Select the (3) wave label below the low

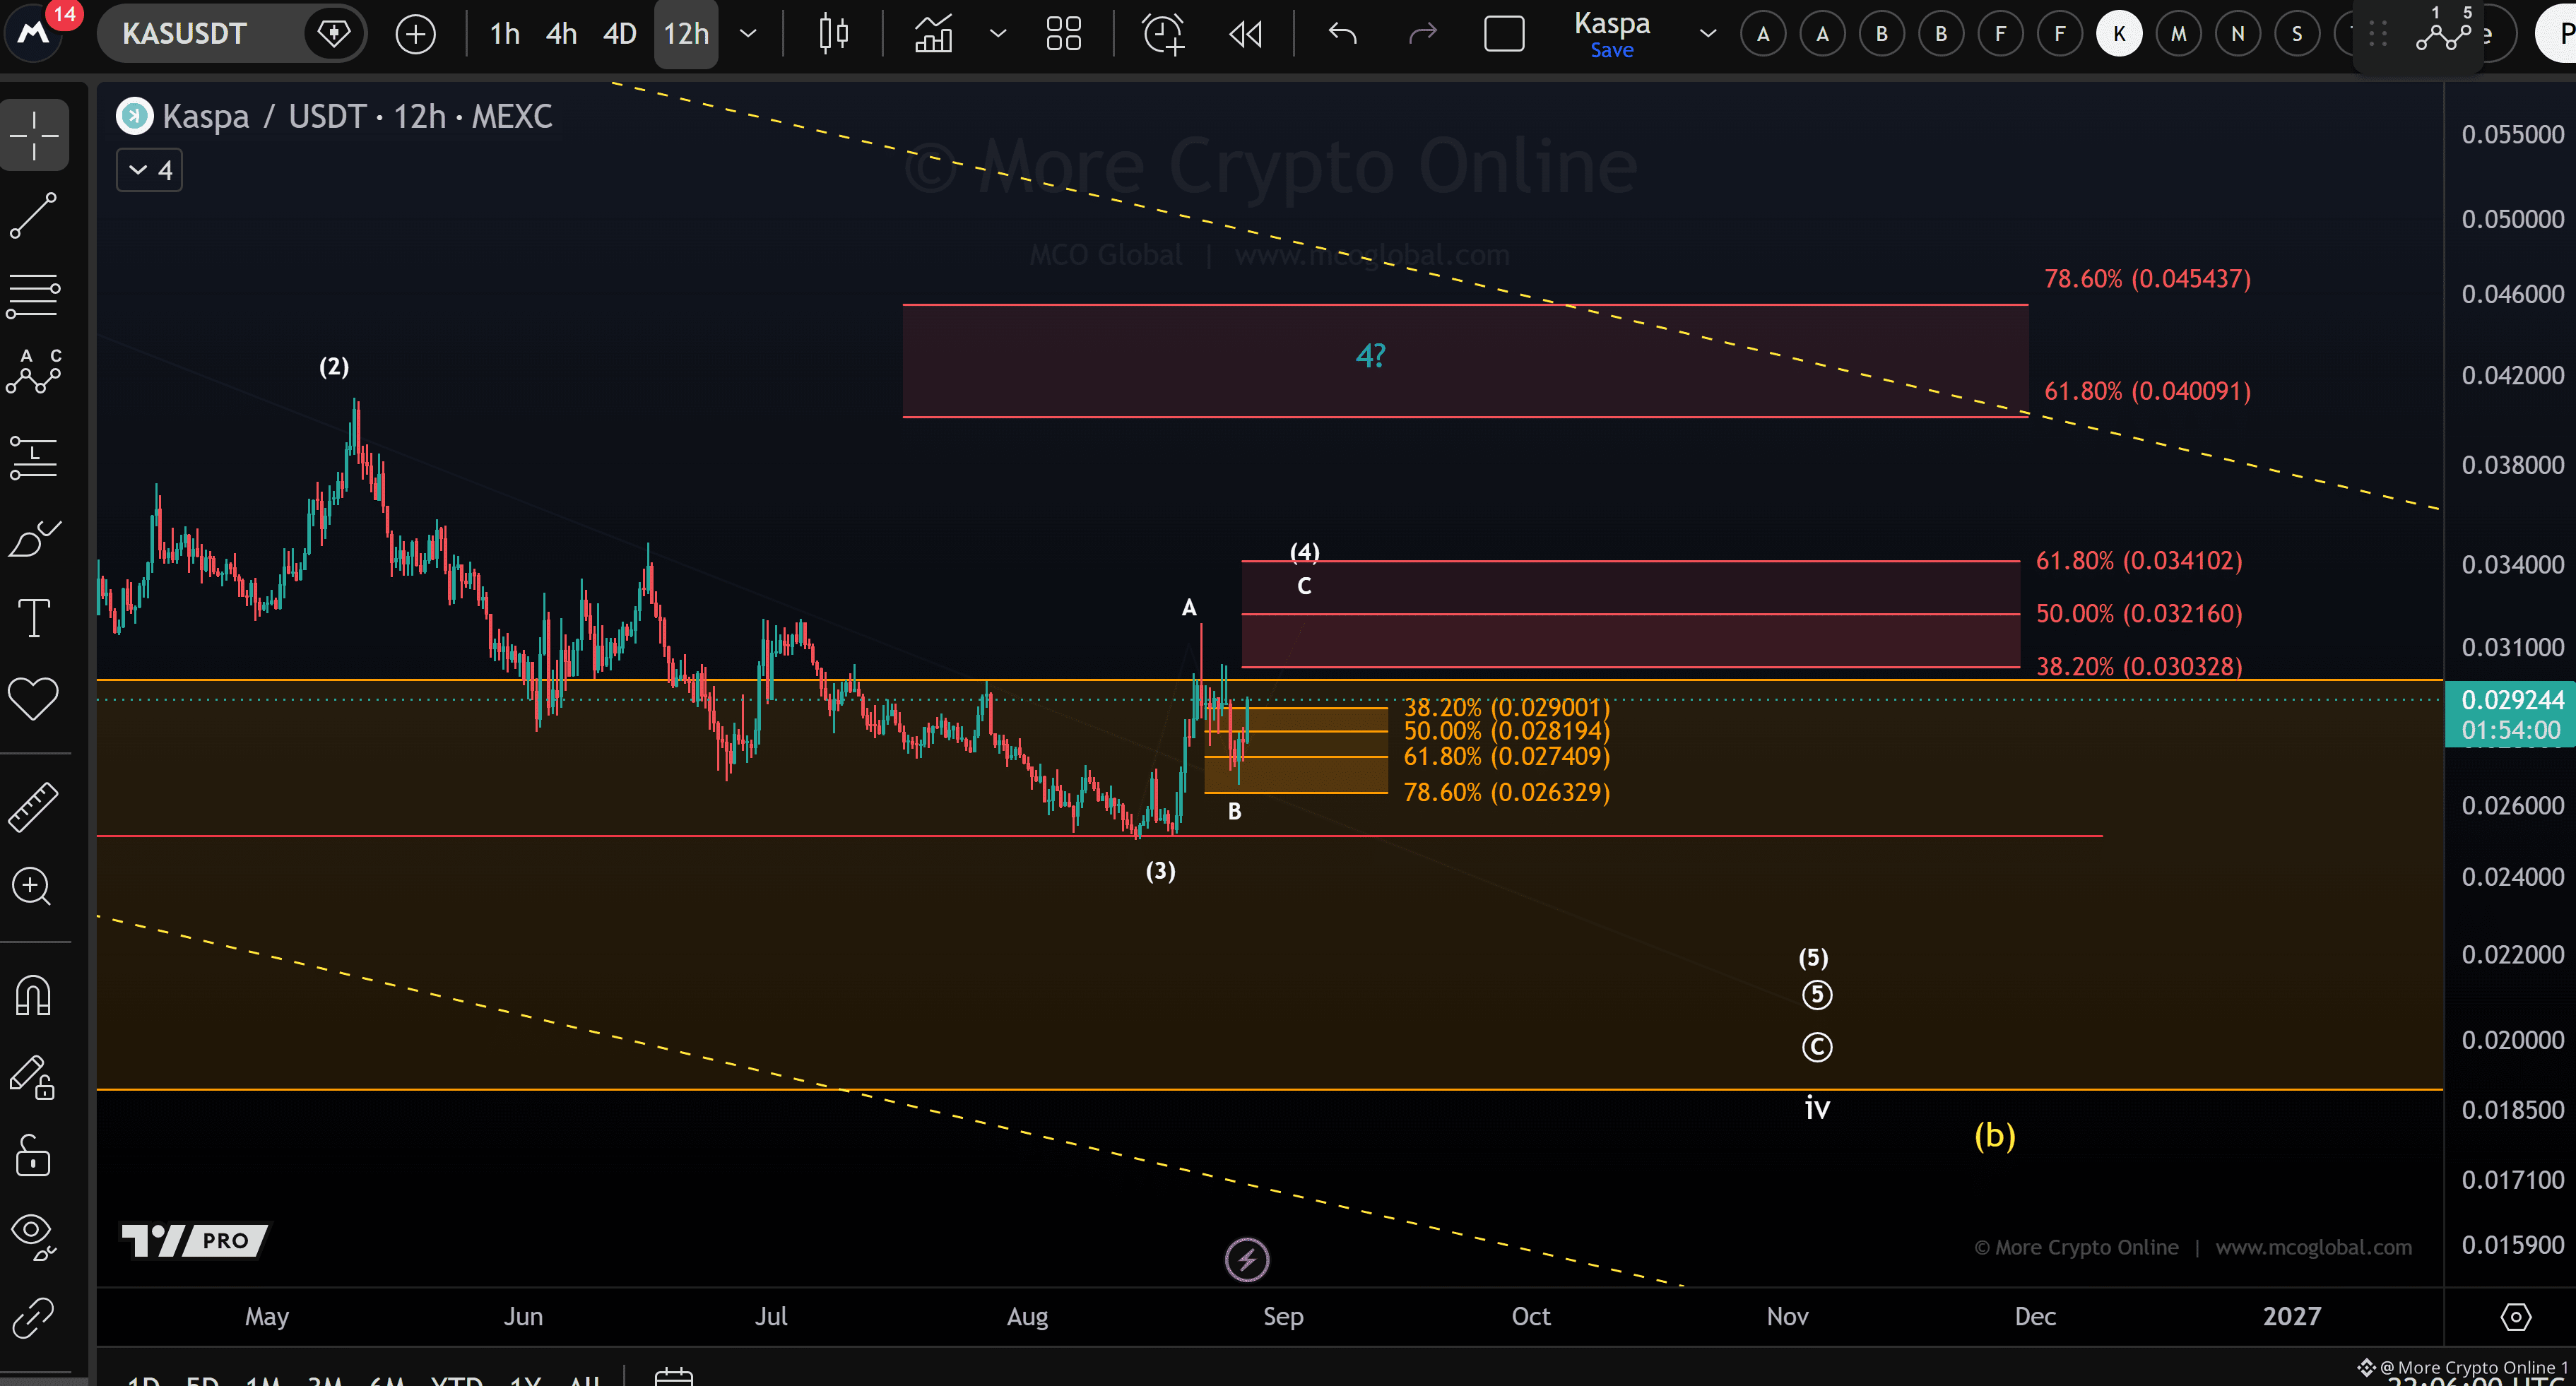1160,871
